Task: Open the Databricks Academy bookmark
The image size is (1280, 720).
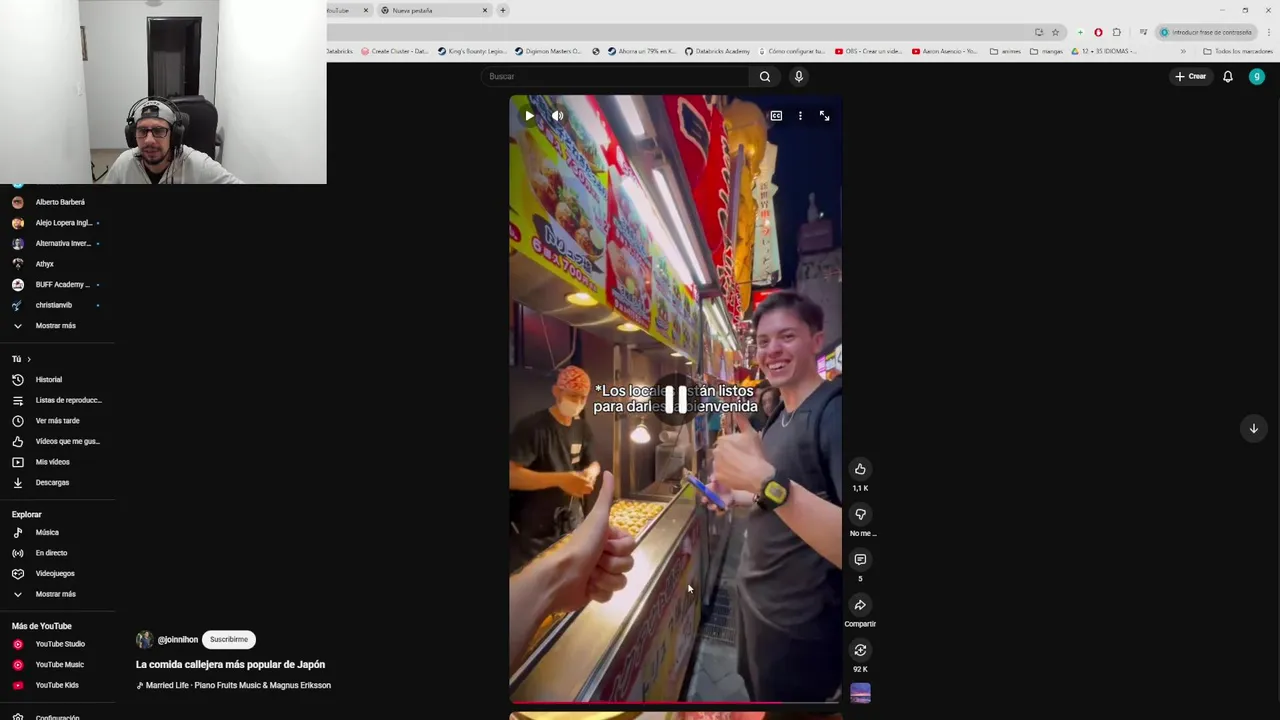Action: pos(717,51)
